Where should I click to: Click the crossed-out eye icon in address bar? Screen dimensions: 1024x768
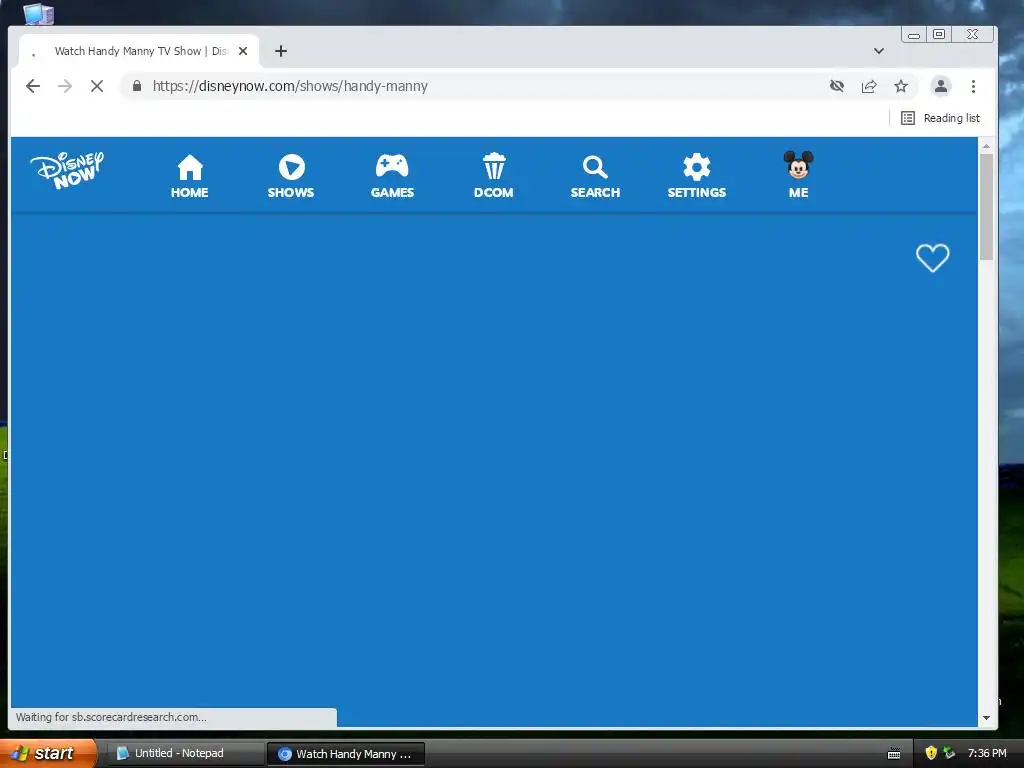(x=837, y=86)
